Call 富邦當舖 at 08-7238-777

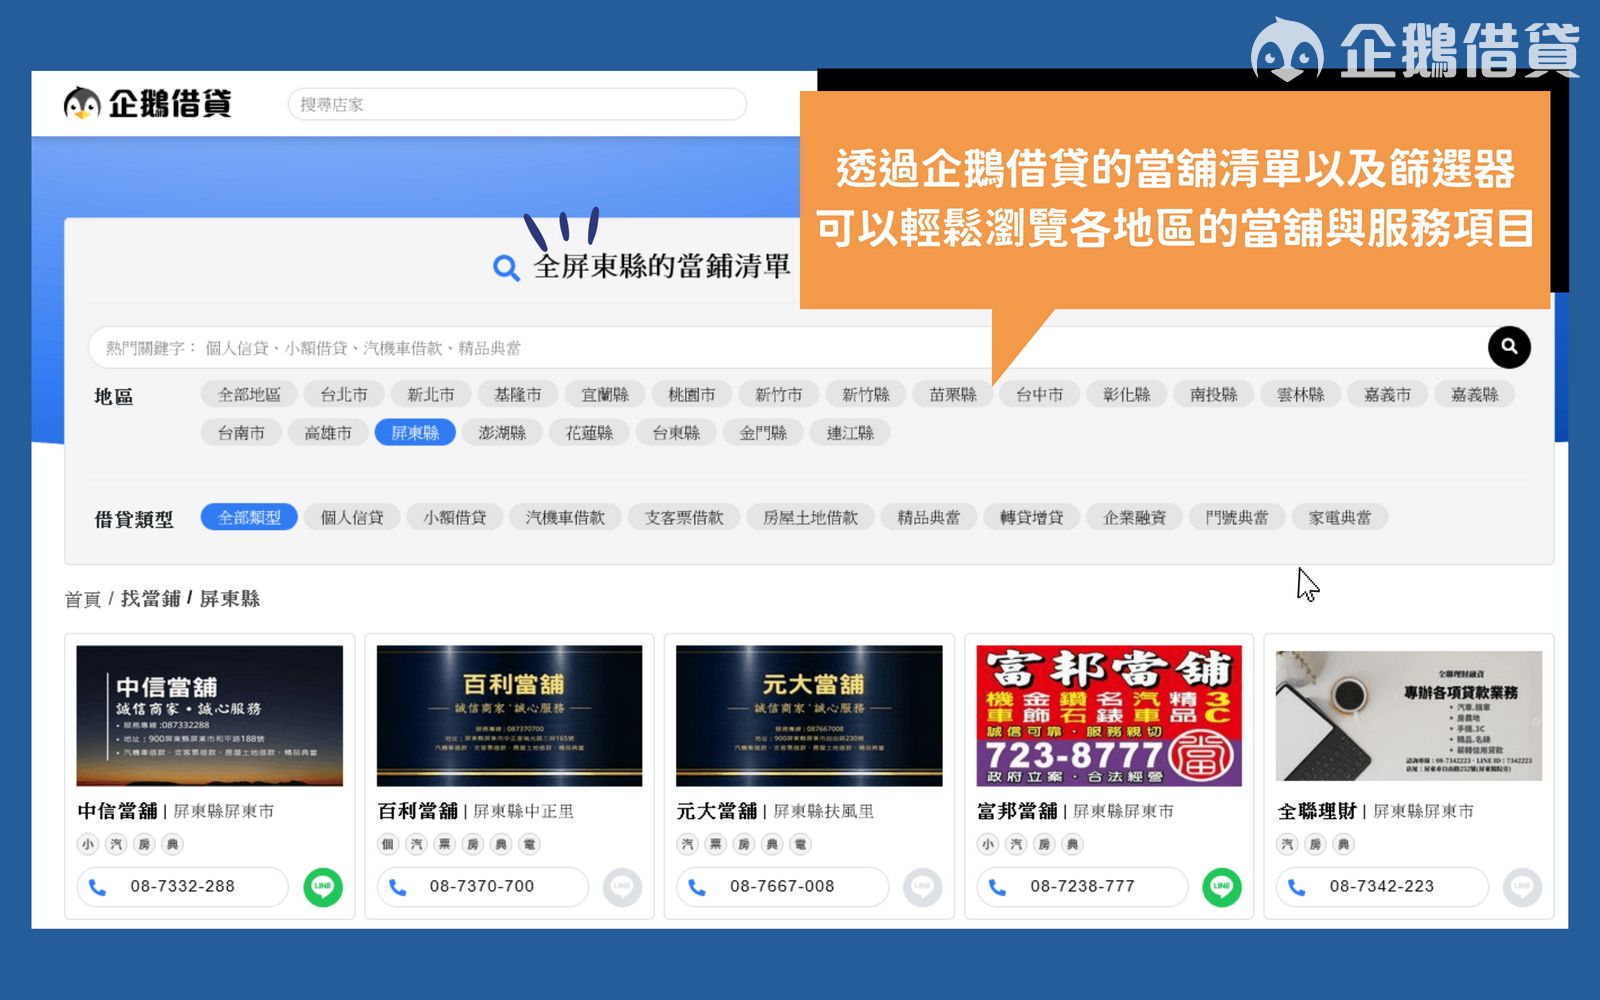click(1082, 887)
